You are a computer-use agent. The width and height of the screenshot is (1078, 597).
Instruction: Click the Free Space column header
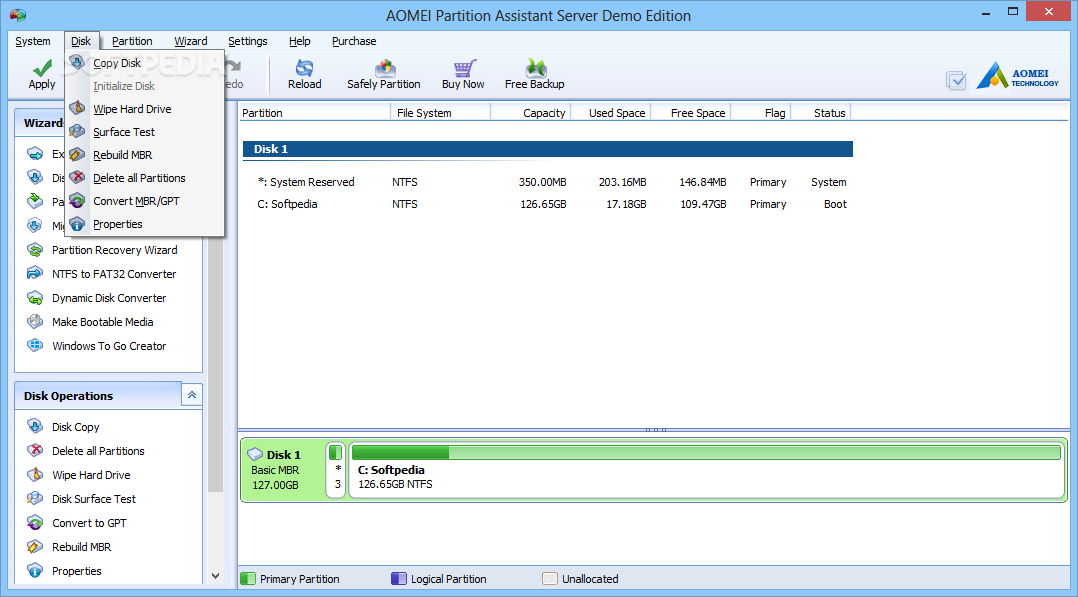pos(690,113)
